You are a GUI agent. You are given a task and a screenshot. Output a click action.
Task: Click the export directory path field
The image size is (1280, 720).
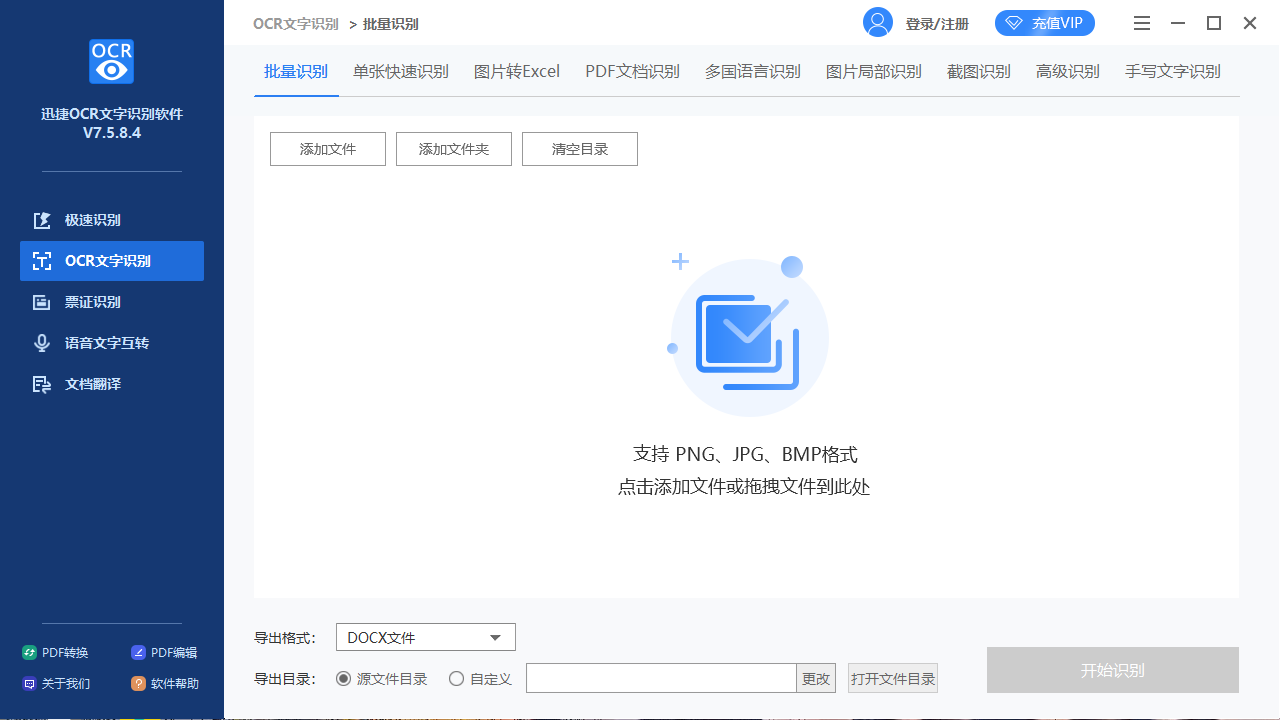[661, 678]
